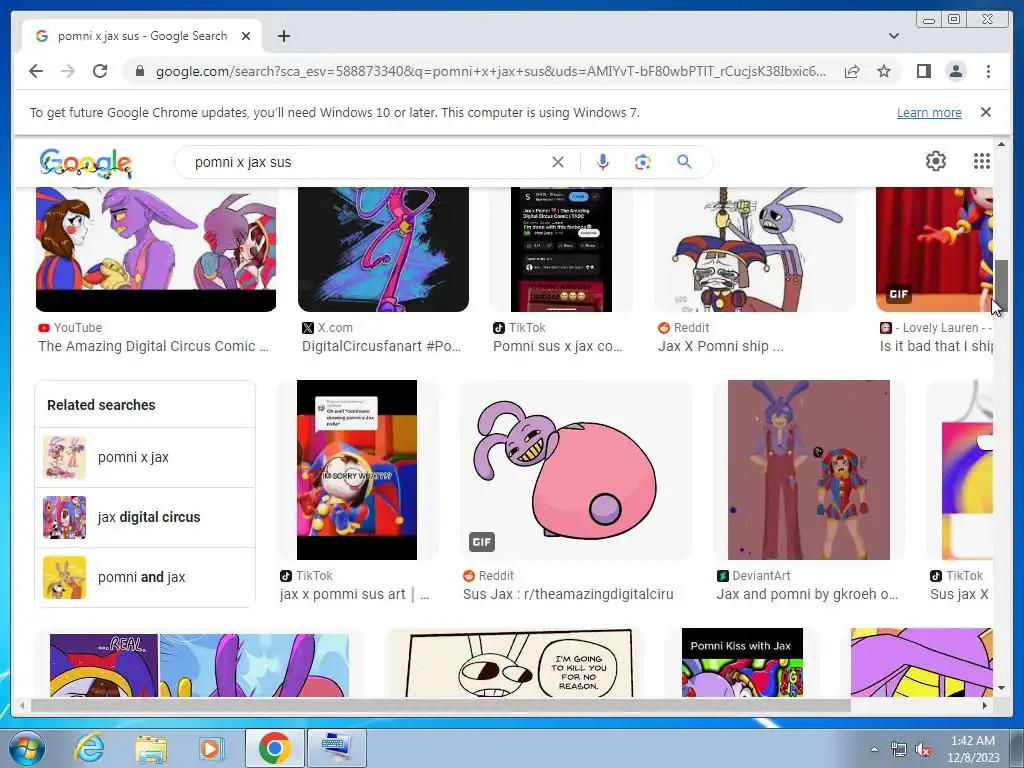Switch to Chrome in the taskbar
The width and height of the screenshot is (1024, 768).
point(274,748)
